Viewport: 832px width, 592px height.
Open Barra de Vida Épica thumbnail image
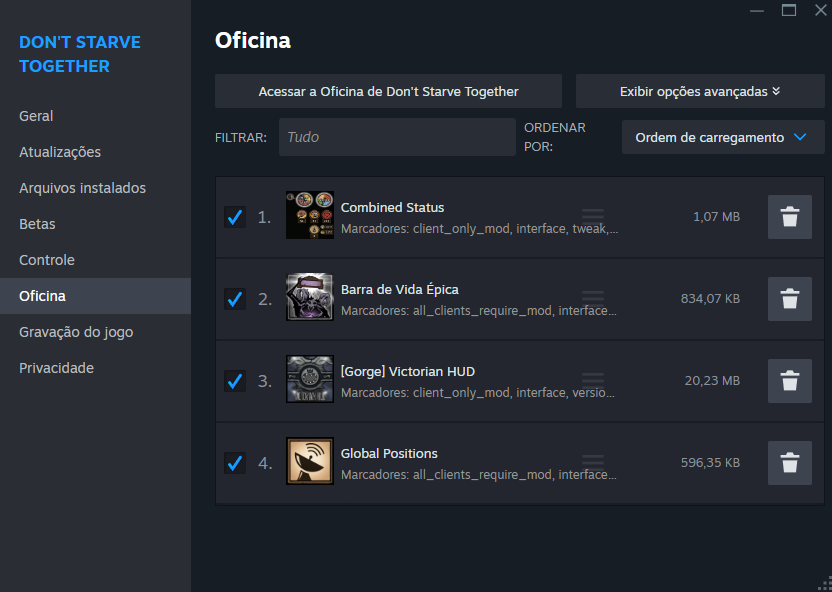(310, 297)
